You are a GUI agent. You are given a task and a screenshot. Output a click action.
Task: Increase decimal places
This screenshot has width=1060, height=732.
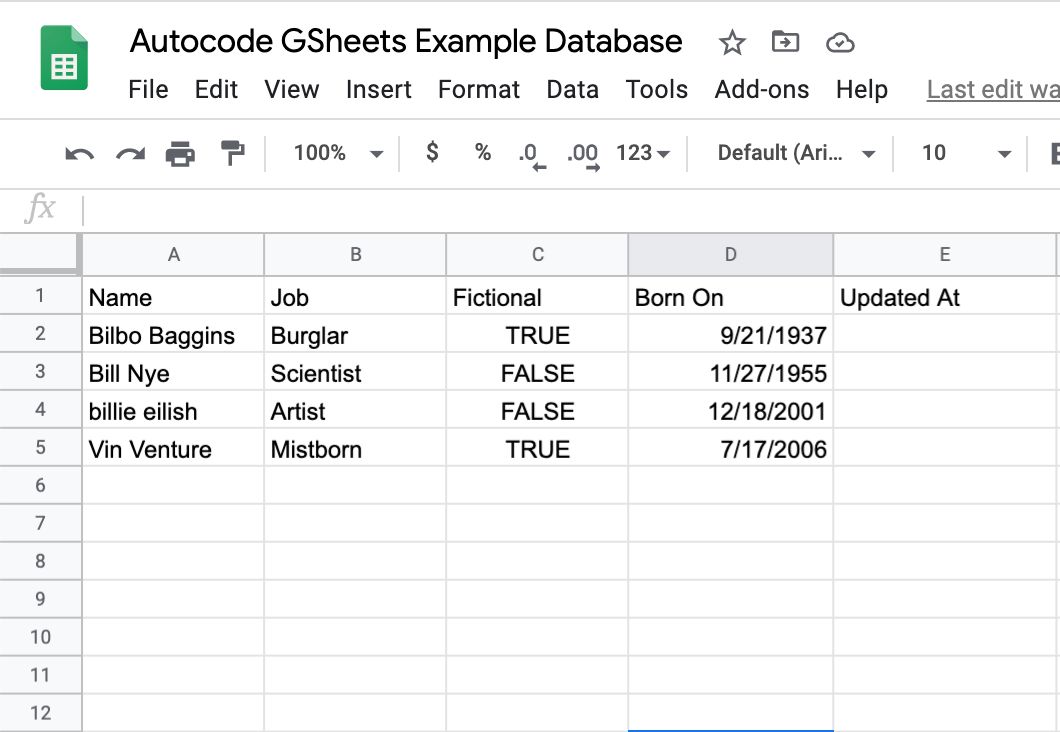point(581,151)
